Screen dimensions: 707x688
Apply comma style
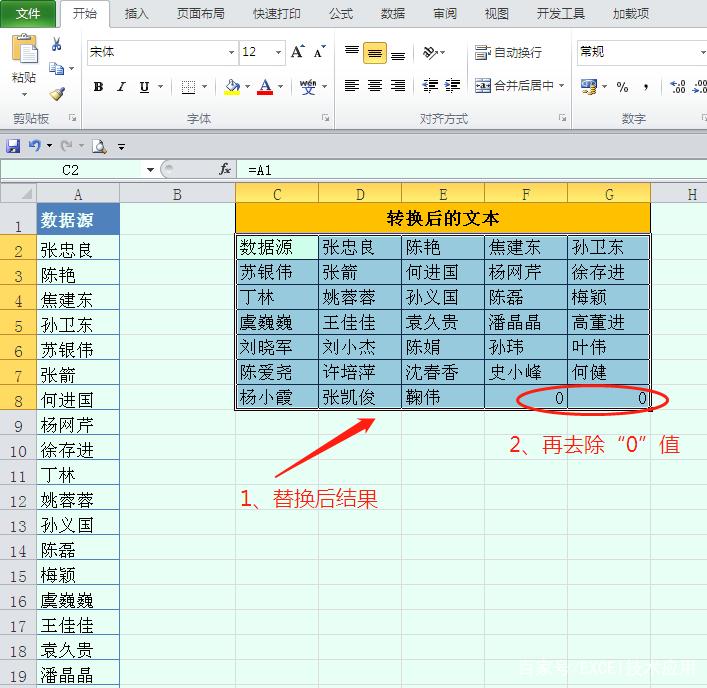(x=646, y=86)
